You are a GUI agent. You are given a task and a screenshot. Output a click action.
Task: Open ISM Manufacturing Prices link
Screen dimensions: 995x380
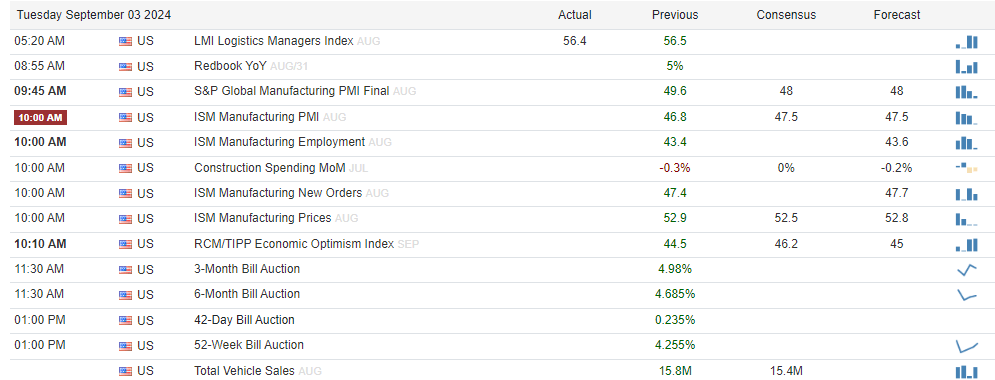(263, 218)
